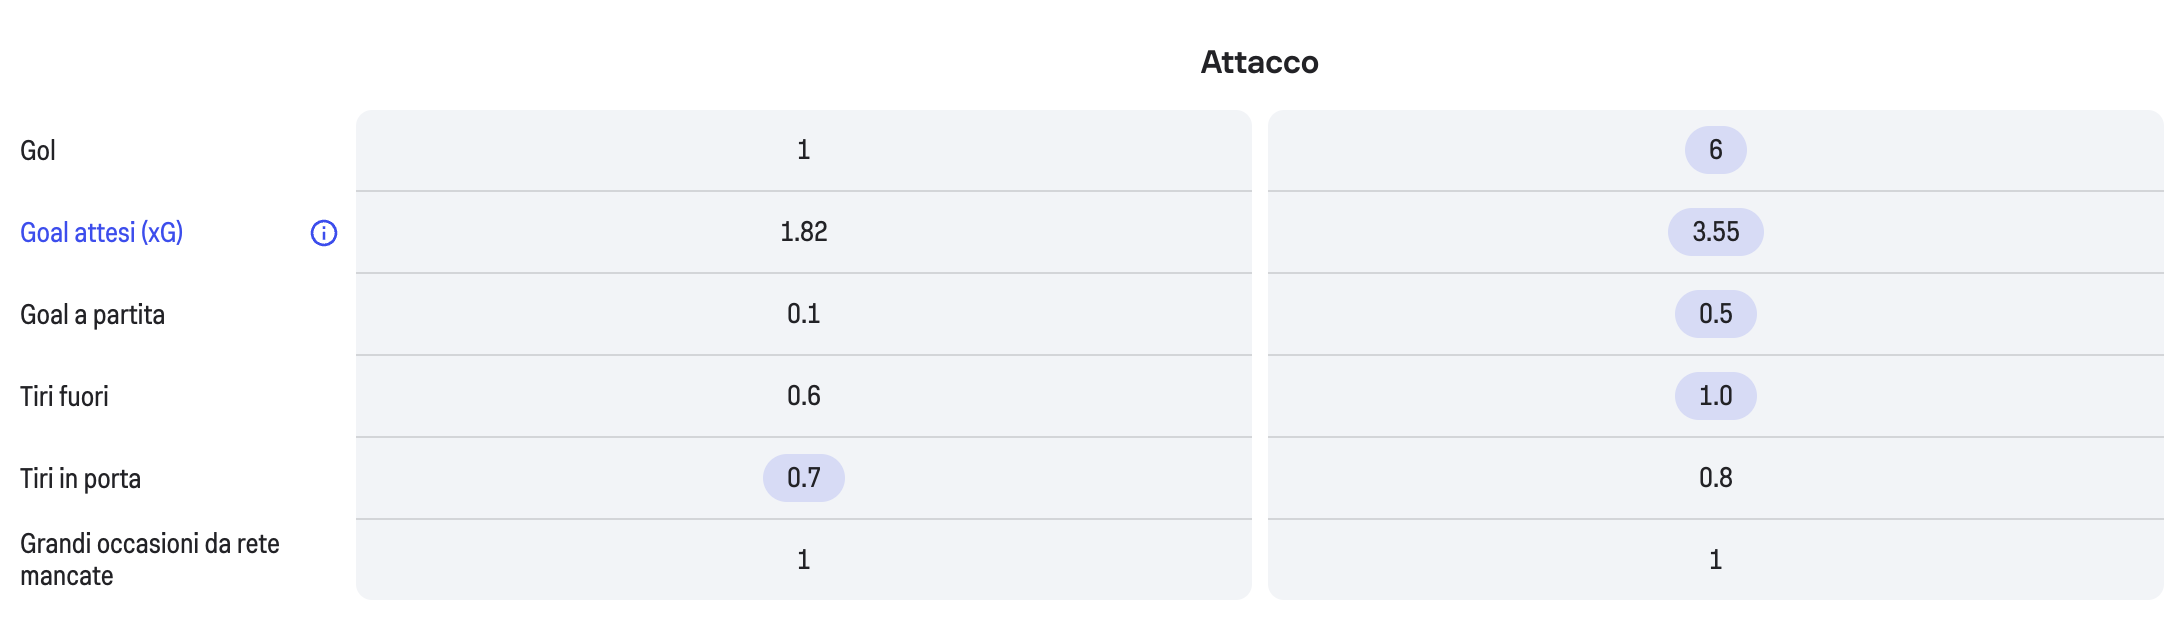
Task: Select Grandi occasioni da rete mancate label
Action: (x=149, y=560)
